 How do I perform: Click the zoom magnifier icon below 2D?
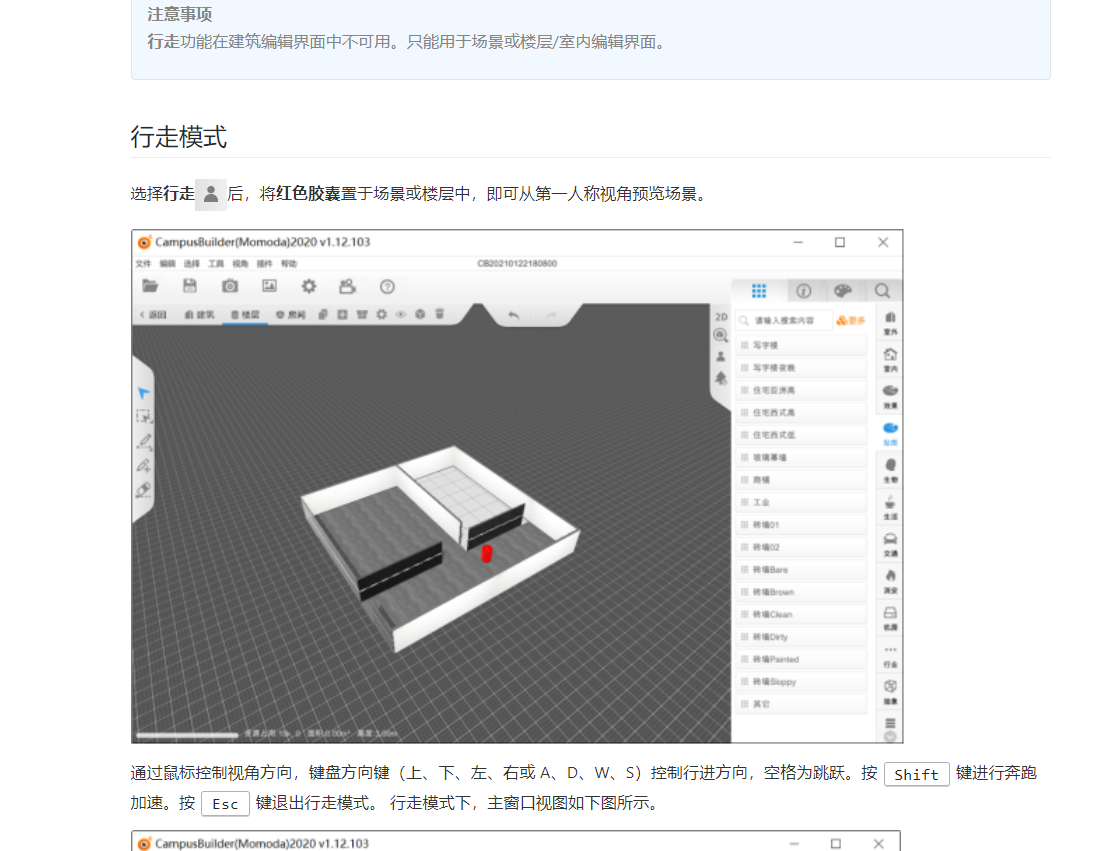point(721,335)
